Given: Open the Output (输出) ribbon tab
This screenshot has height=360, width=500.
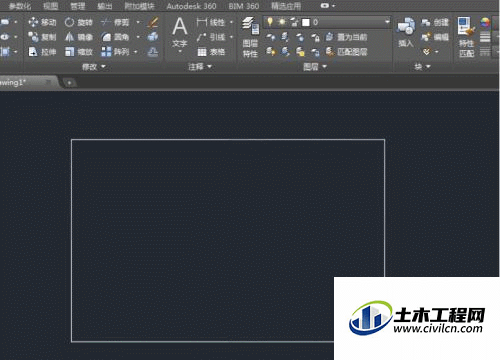Looking at the screenshot, I should (105, 6).
